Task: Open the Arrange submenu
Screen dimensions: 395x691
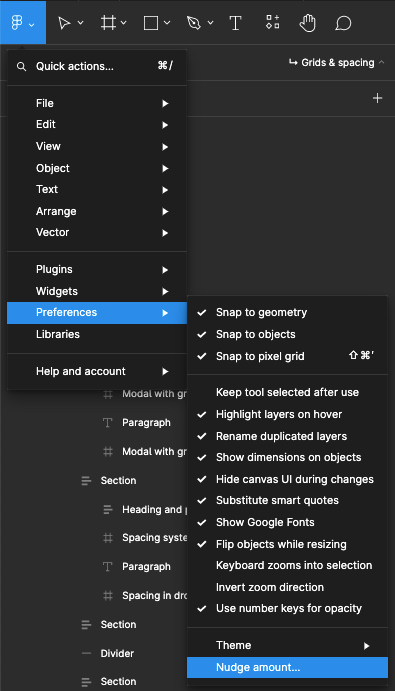Action: pyautogui.click(x=97, y=211)
